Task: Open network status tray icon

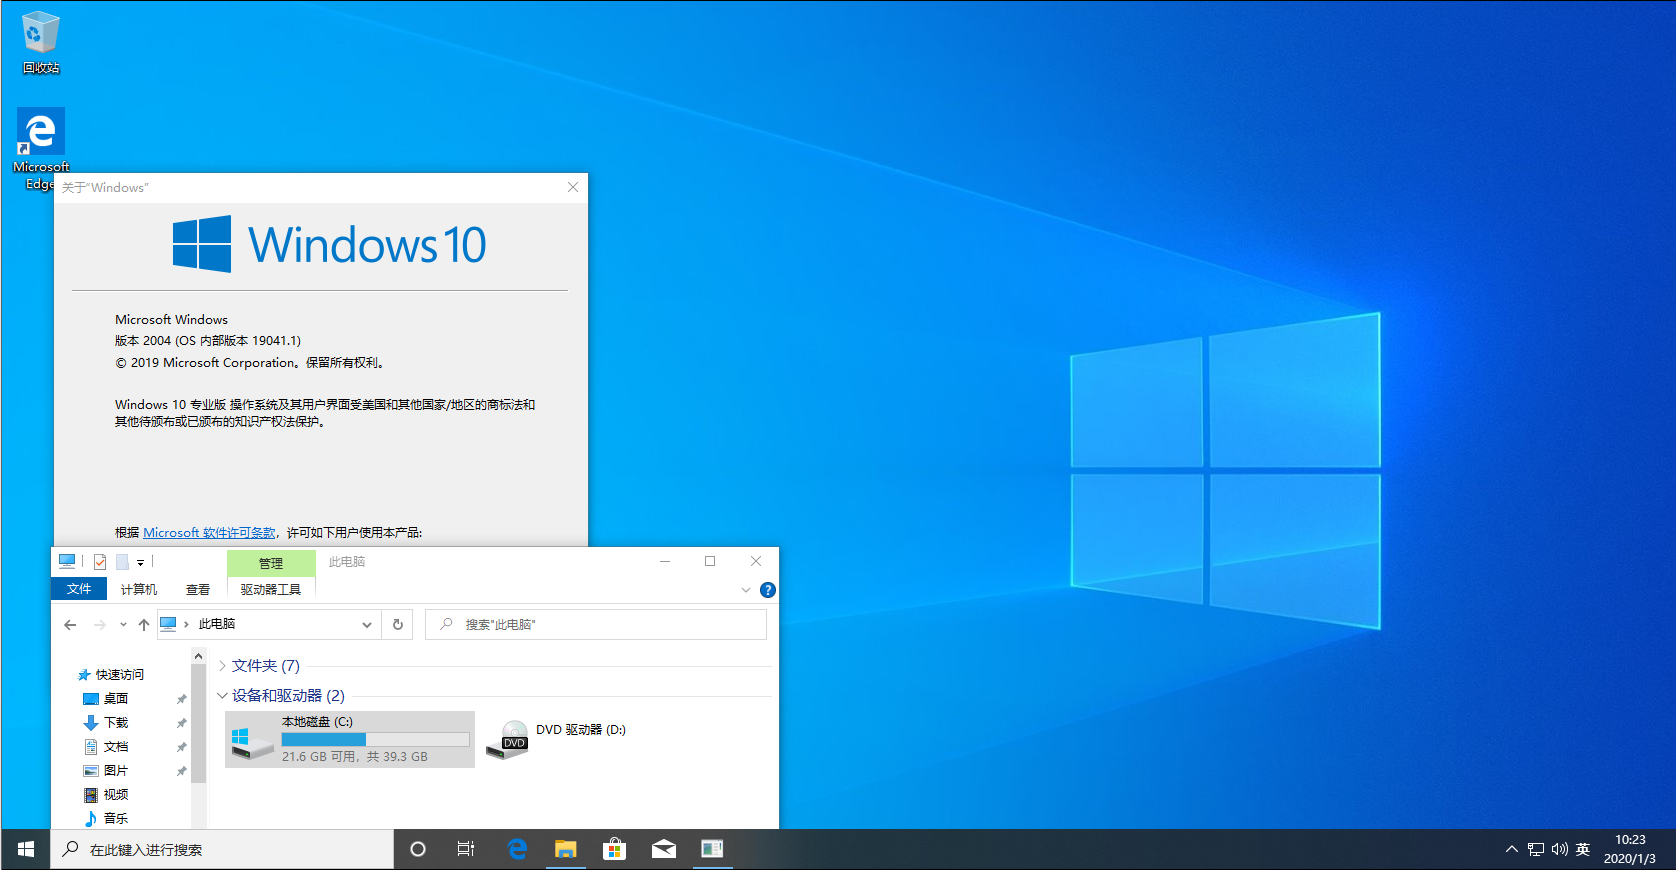Action: click(1536, 849)
